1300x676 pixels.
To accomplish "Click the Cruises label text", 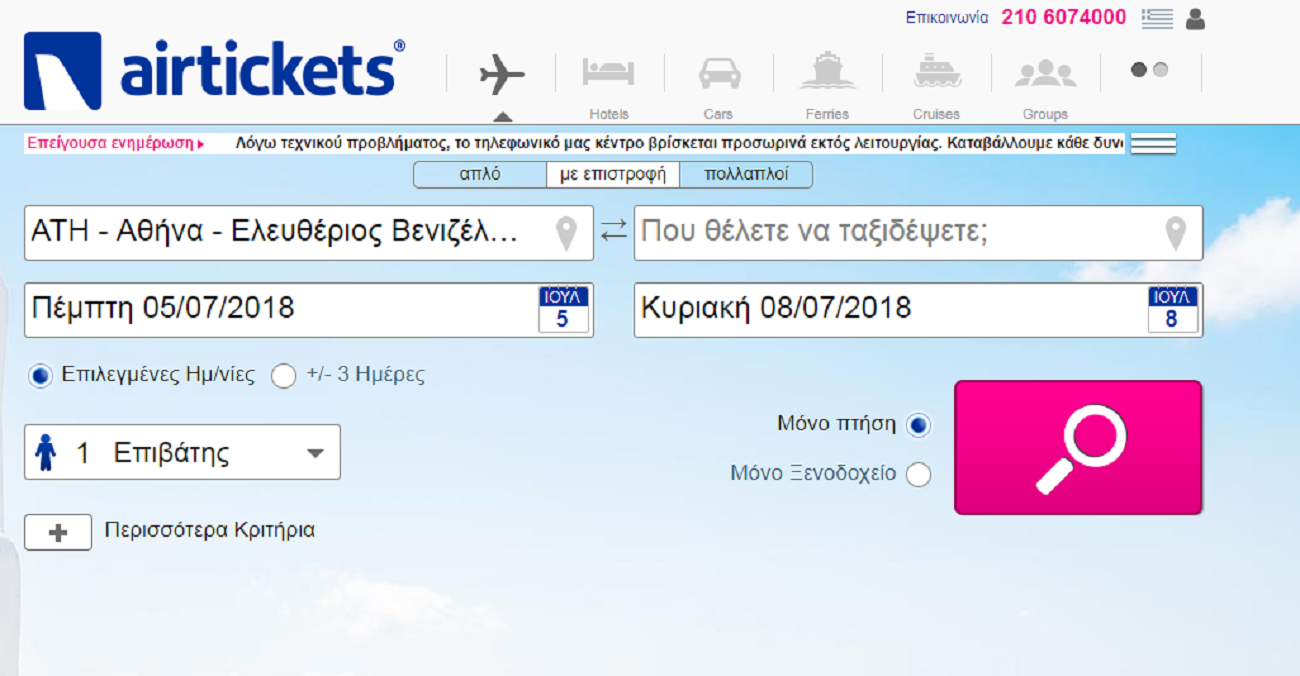I will pyautogui.click(x=936, y=114).
